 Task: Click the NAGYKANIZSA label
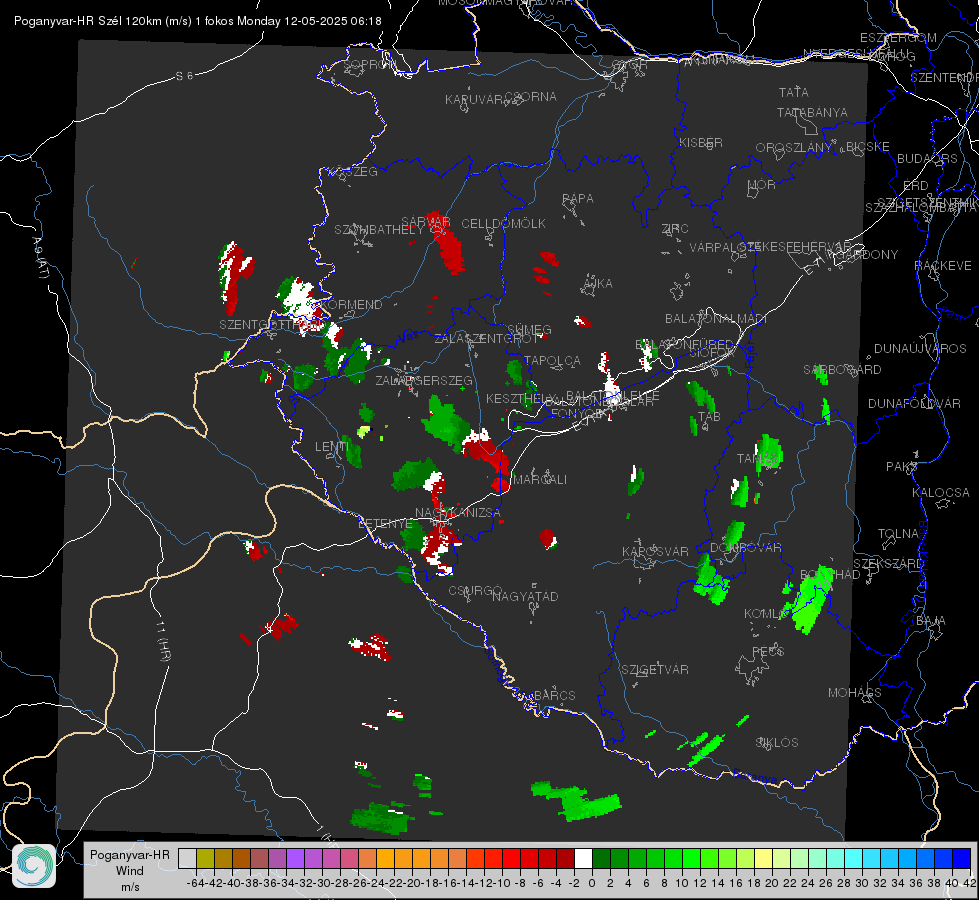click(x=458, y=513)
